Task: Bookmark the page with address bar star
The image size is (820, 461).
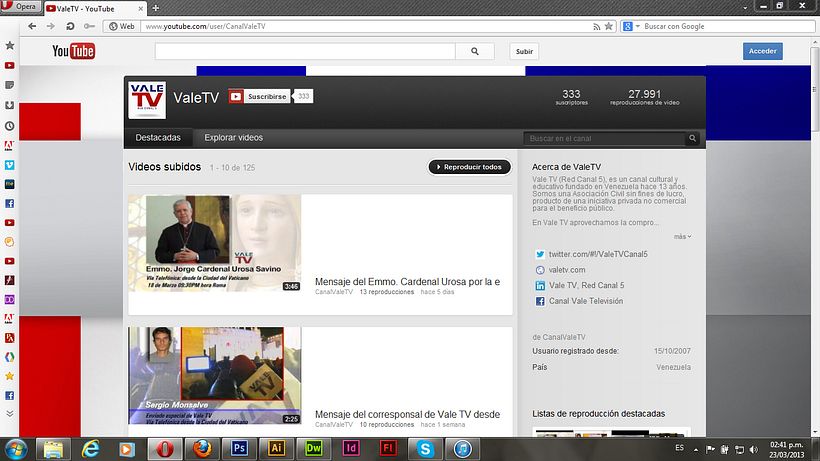Action: (x=609, y=26)
